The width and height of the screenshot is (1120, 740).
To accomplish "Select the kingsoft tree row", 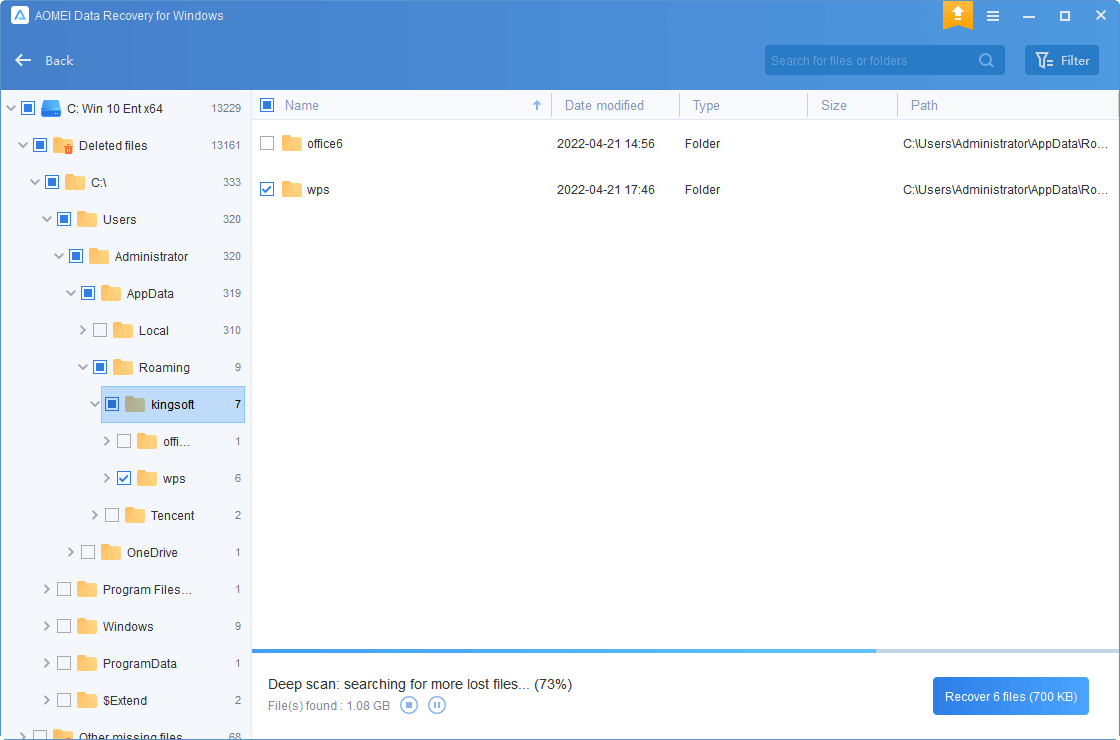I will point(173,404).
